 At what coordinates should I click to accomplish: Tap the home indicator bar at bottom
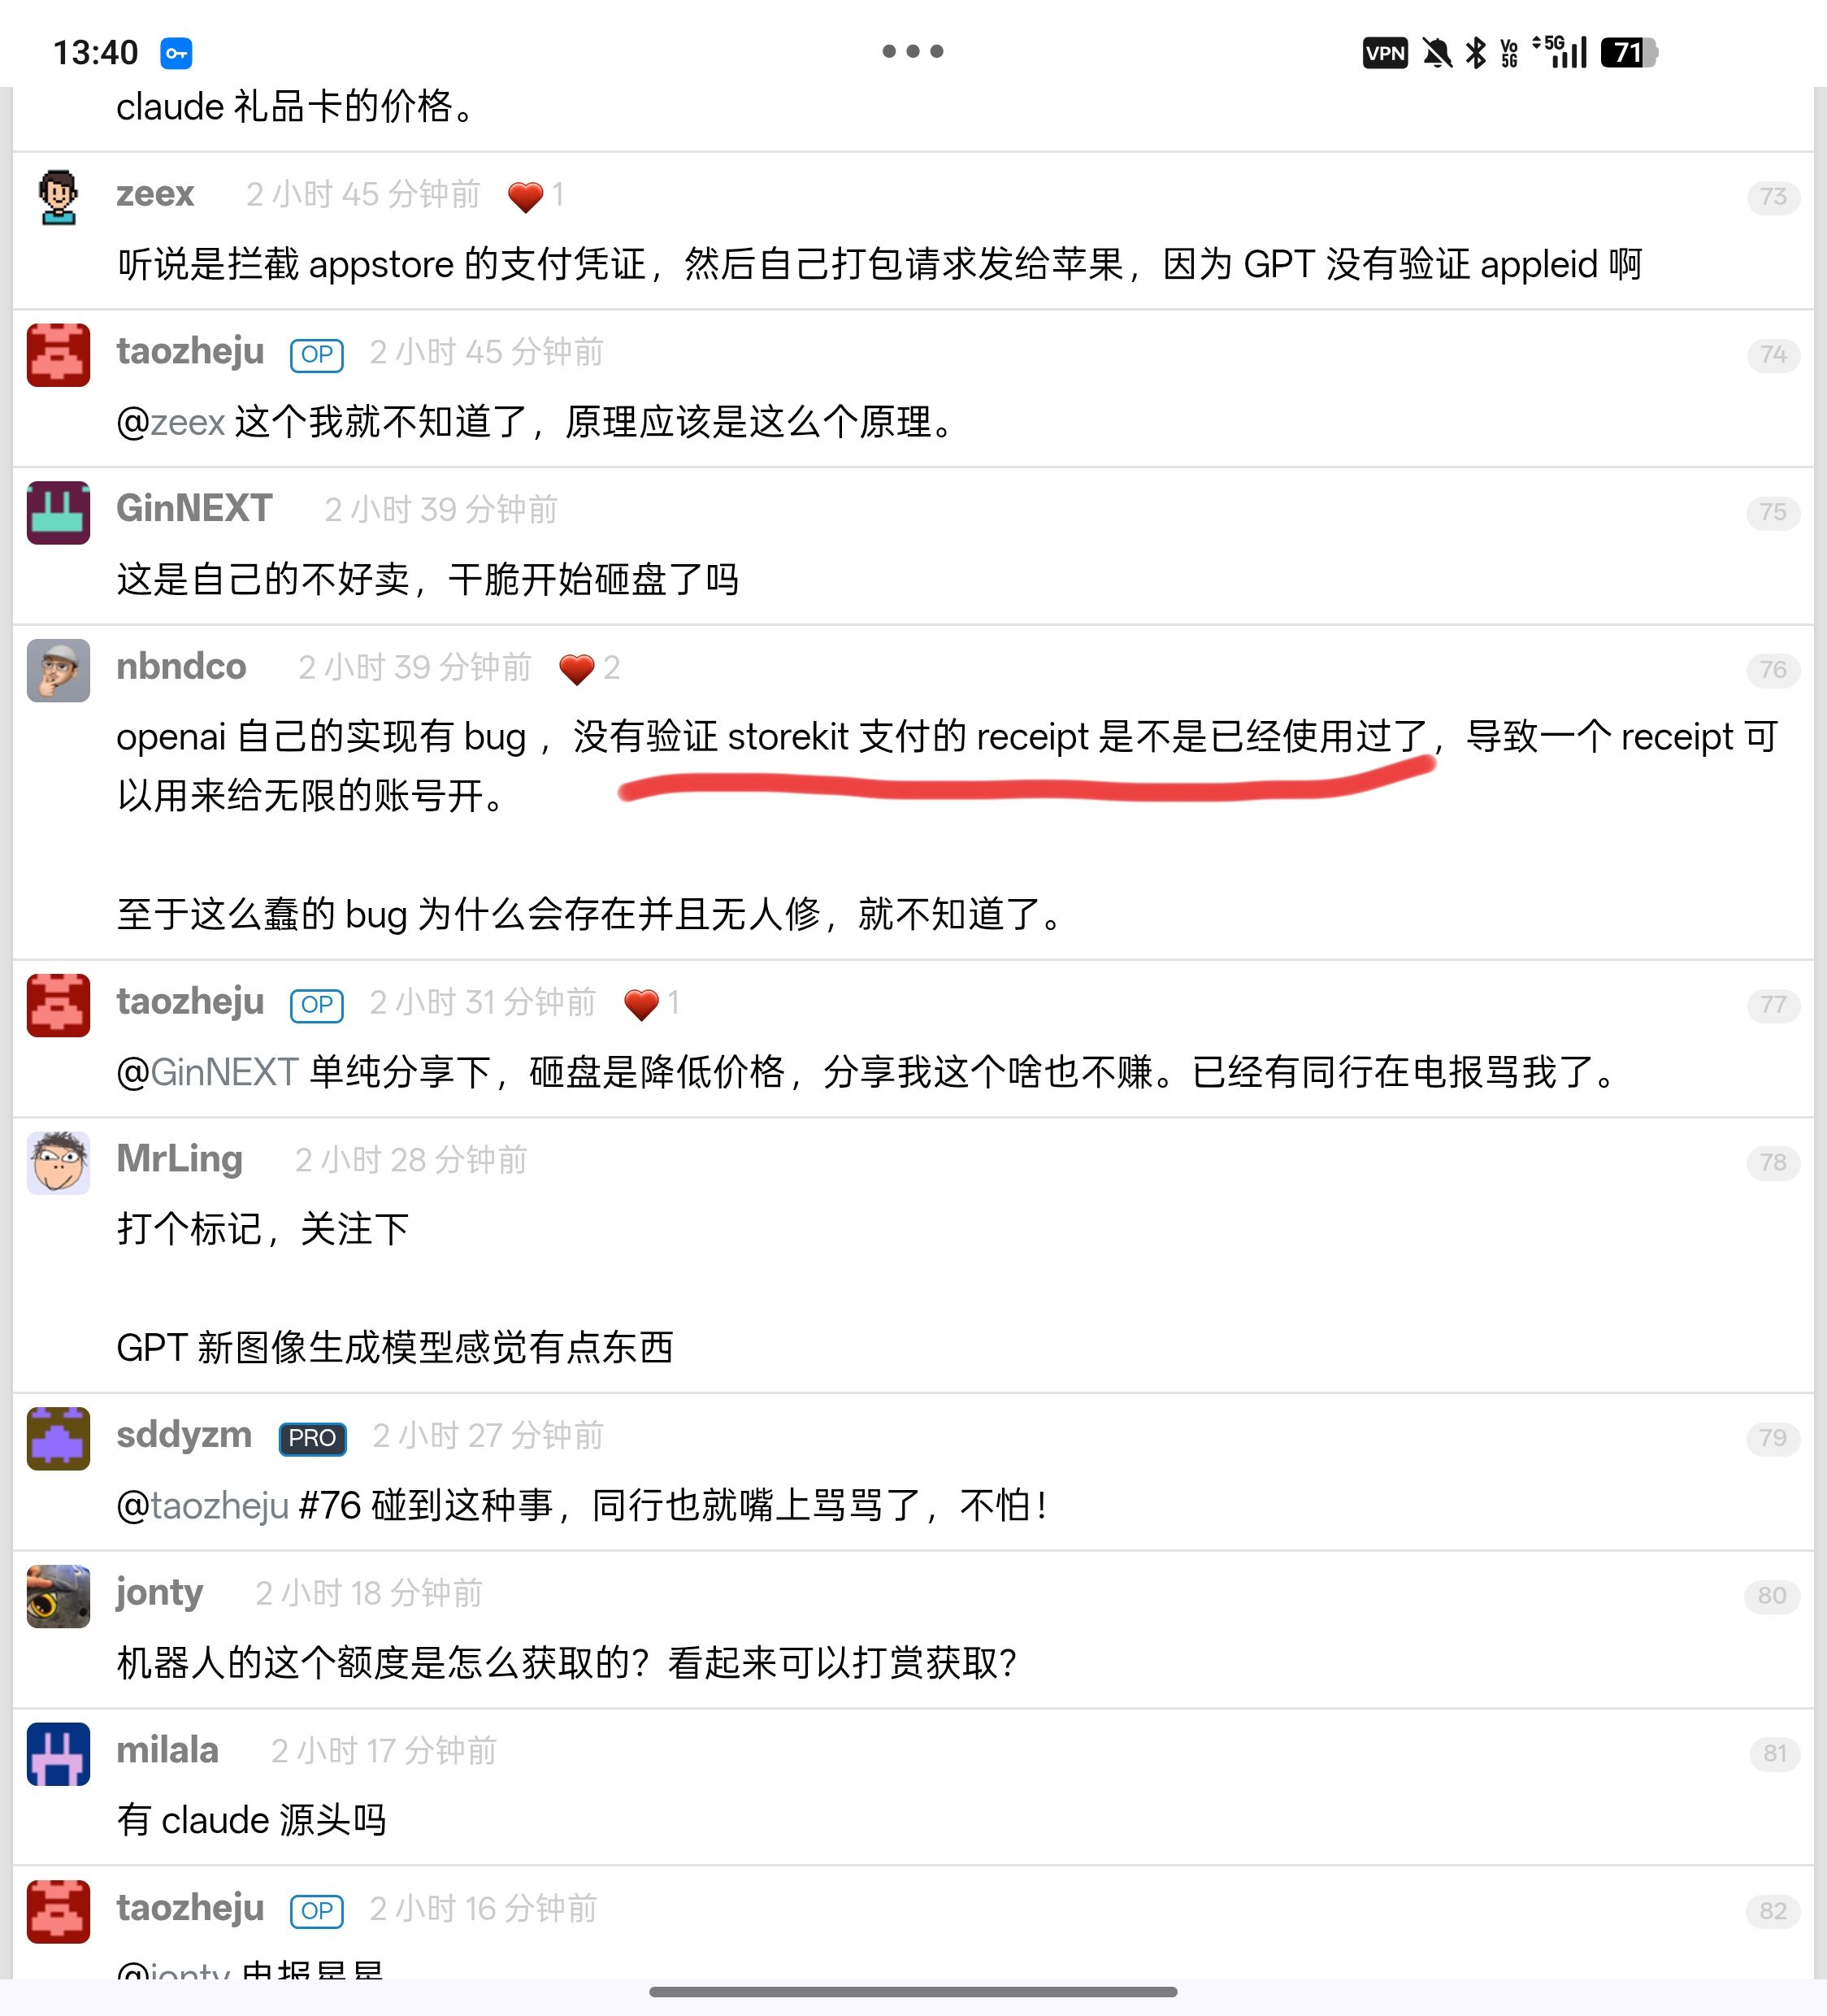tap(913, 1992)
